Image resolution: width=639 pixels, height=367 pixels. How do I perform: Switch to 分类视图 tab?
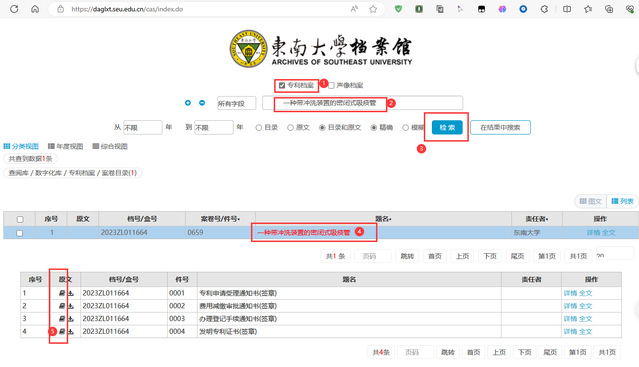pos(21,146)
